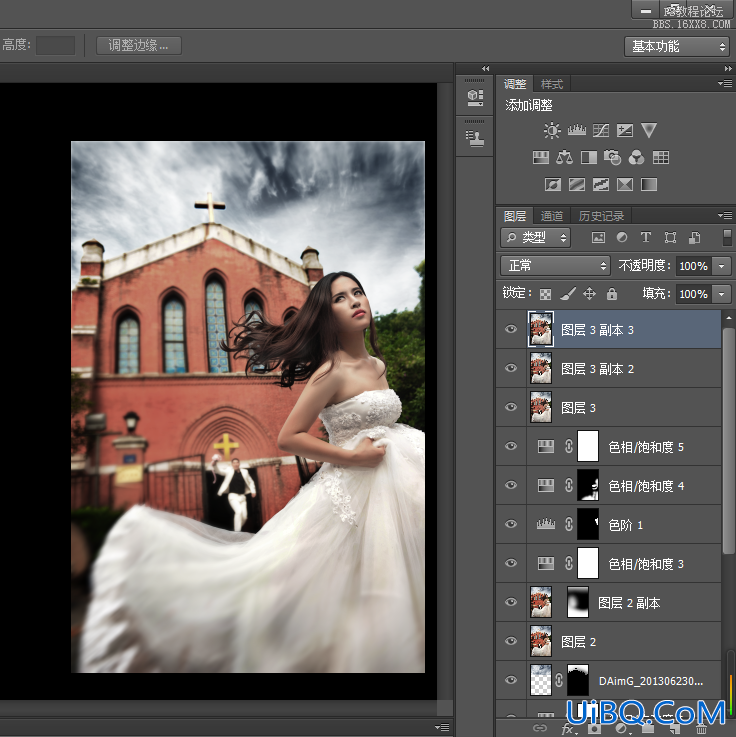Viewport: 736px width, 737px height.
Task: Add a Selective Color adjustment
Action: pos(625,184)
